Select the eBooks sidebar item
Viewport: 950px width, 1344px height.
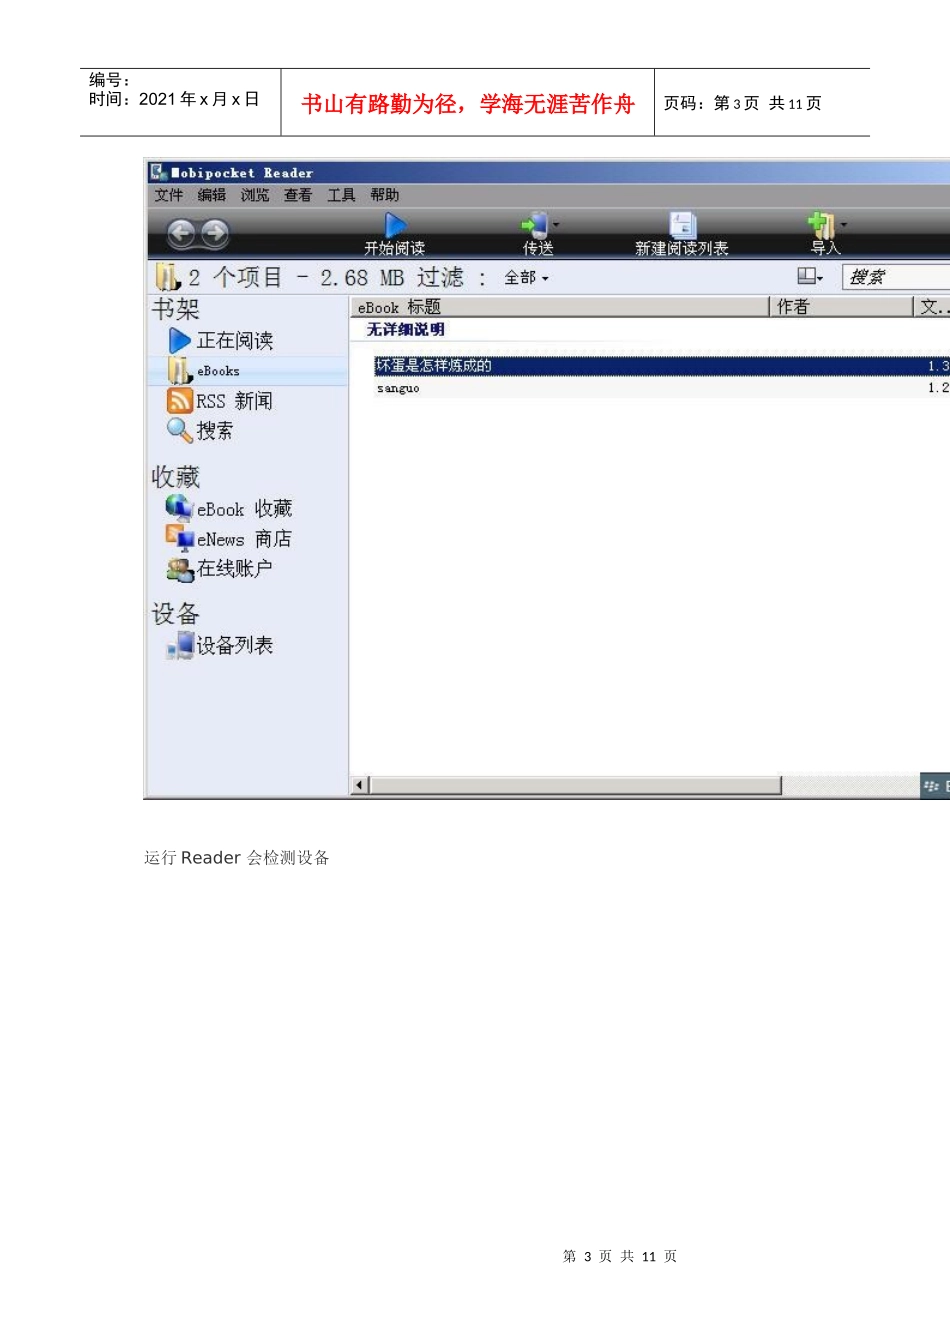coord(248,371)
